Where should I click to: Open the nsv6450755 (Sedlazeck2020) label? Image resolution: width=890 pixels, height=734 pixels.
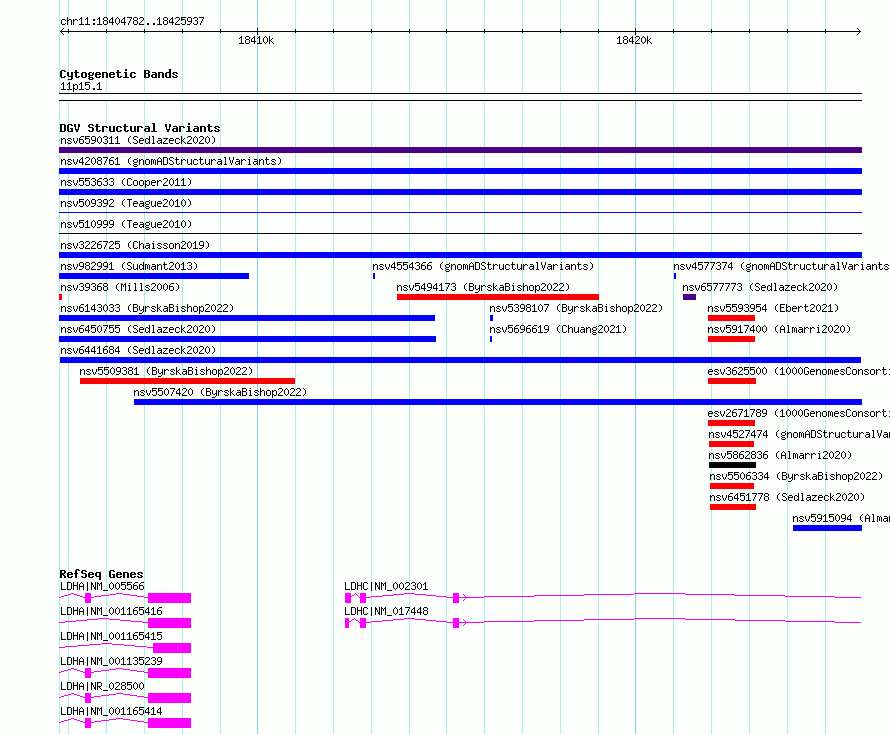pos(138,329)
